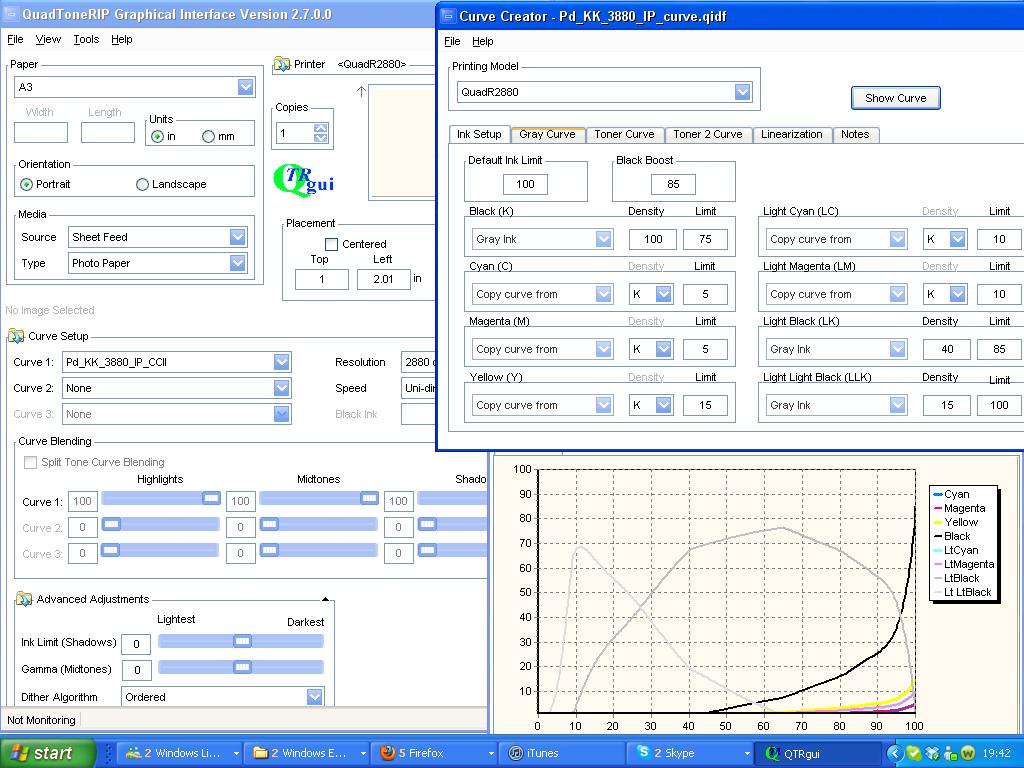1024x768 pixels.
Task: Click the Placement Top field
Action: pos(321,279)
